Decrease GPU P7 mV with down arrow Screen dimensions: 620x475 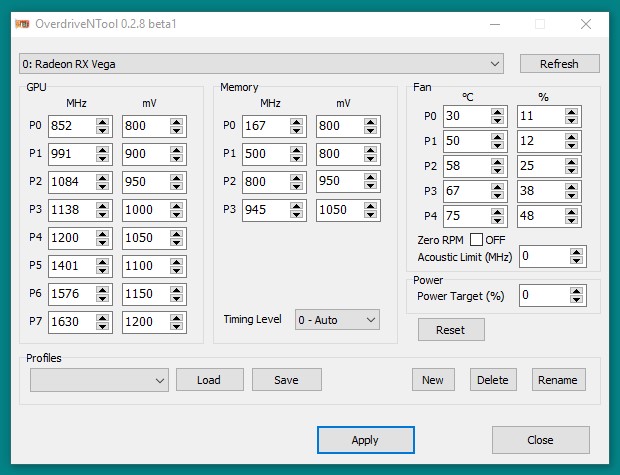pos(176,327)
